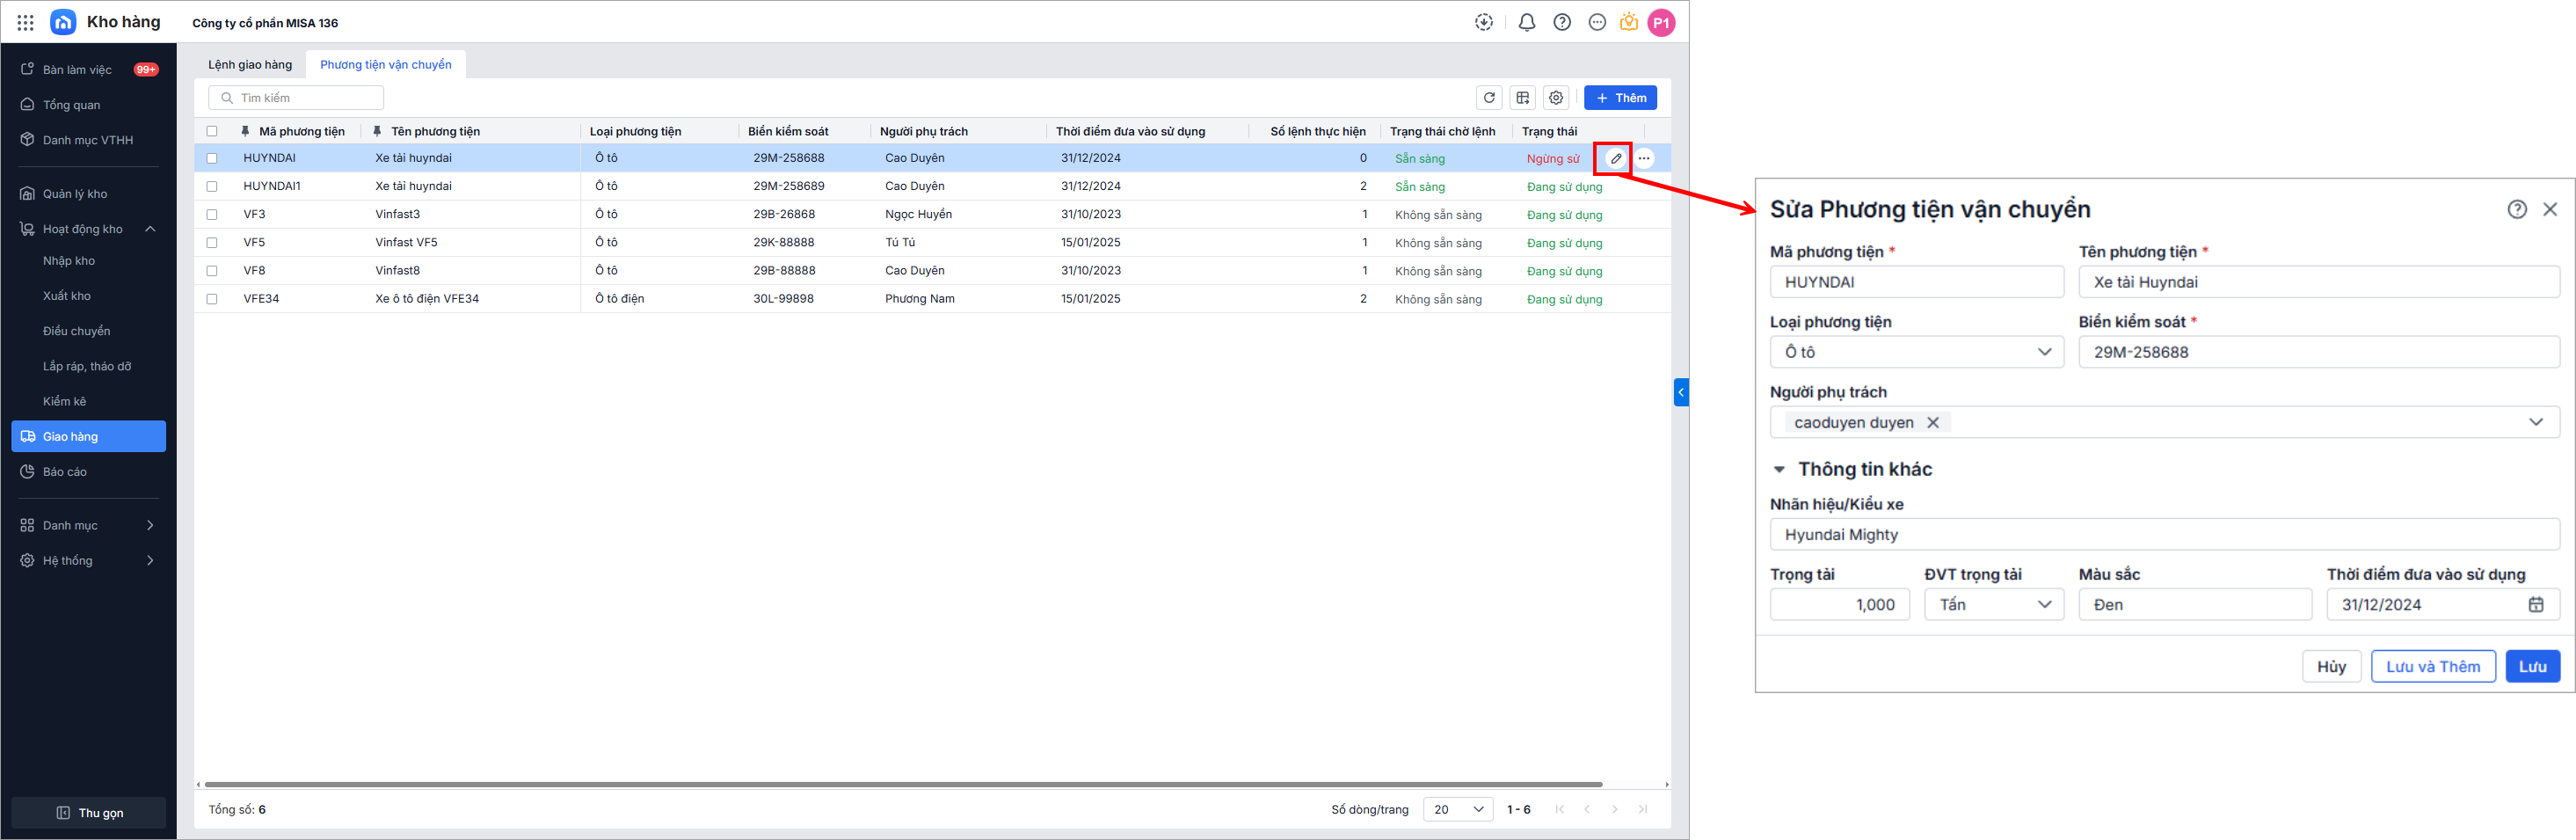
Task: Open calendar picker for Thời điểm đưa vào sử dụng
Action: tap(2535, 605)
